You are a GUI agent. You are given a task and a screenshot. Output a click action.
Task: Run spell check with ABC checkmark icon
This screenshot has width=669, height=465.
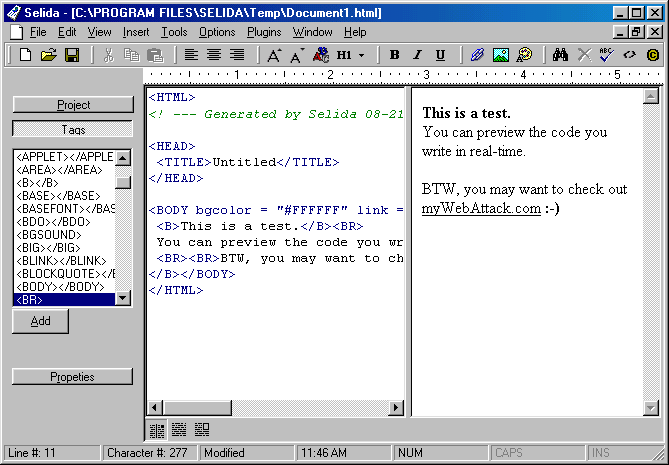[606, 55]
